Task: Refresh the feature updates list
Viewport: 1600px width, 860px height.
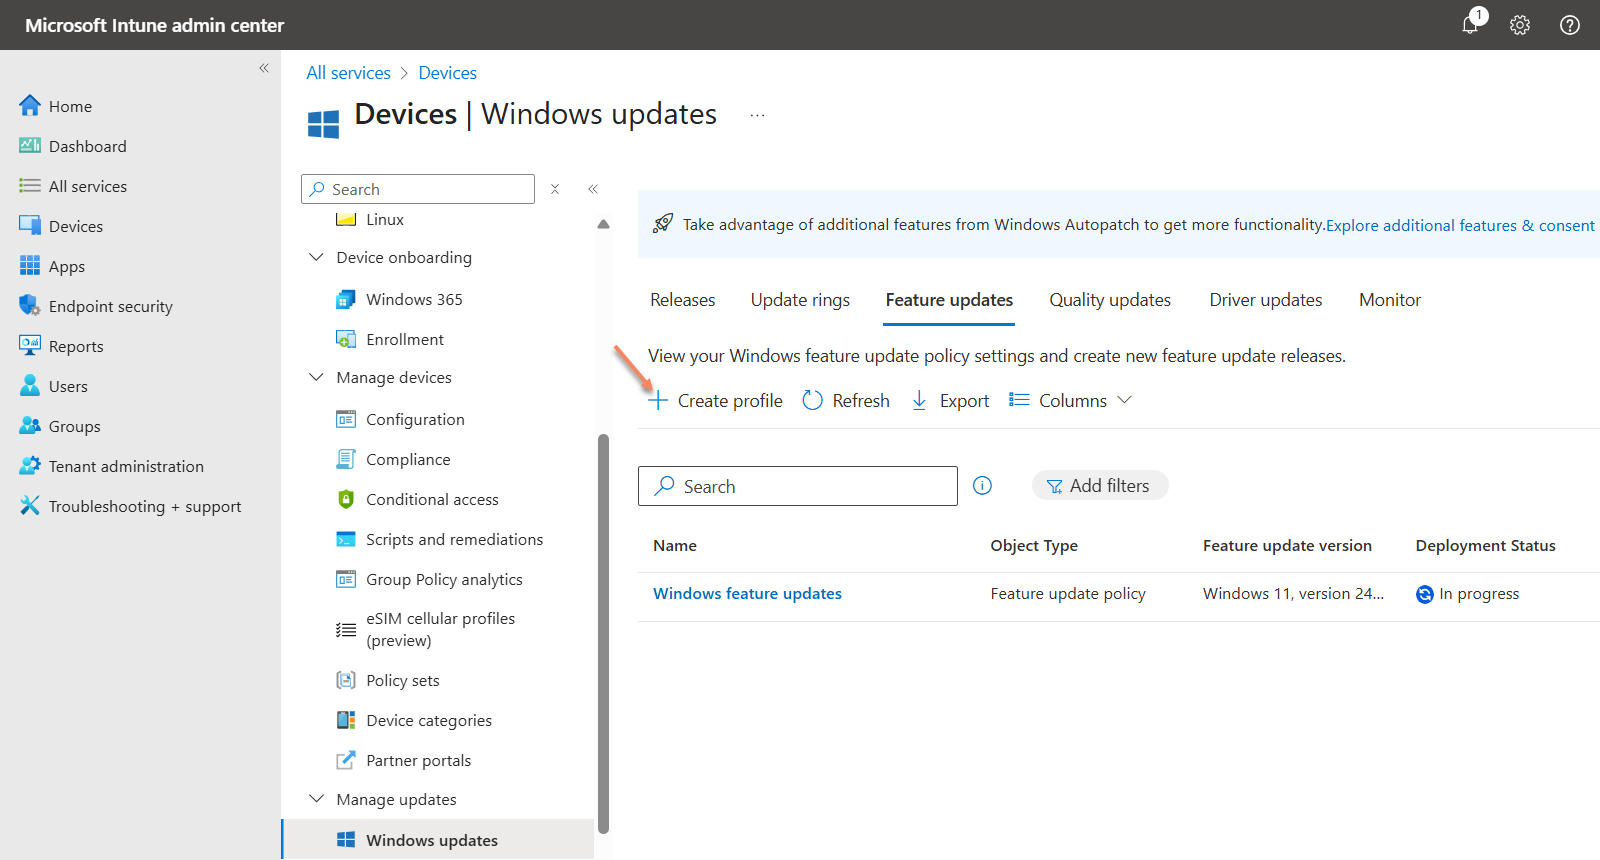Action: [846, 400]
